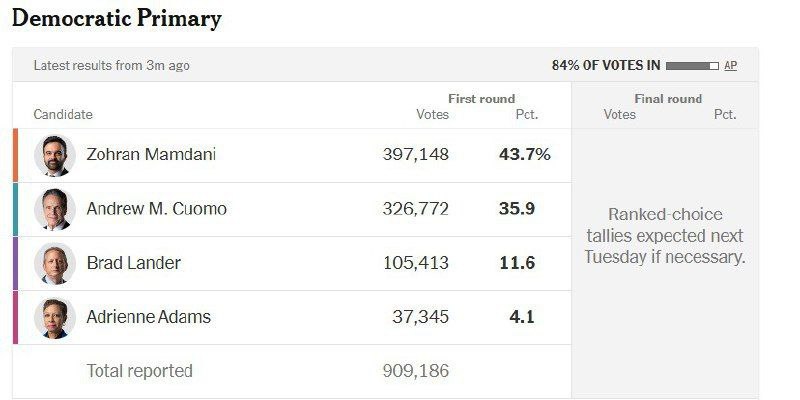800x400 pixels.
Task: Click Adrienne Adams's candidate photo
Action: pyautogui.click(x=55, y=318)
